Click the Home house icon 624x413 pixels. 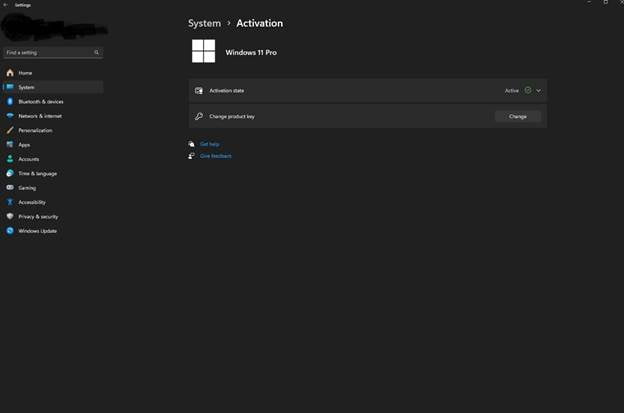pos(10,72)
